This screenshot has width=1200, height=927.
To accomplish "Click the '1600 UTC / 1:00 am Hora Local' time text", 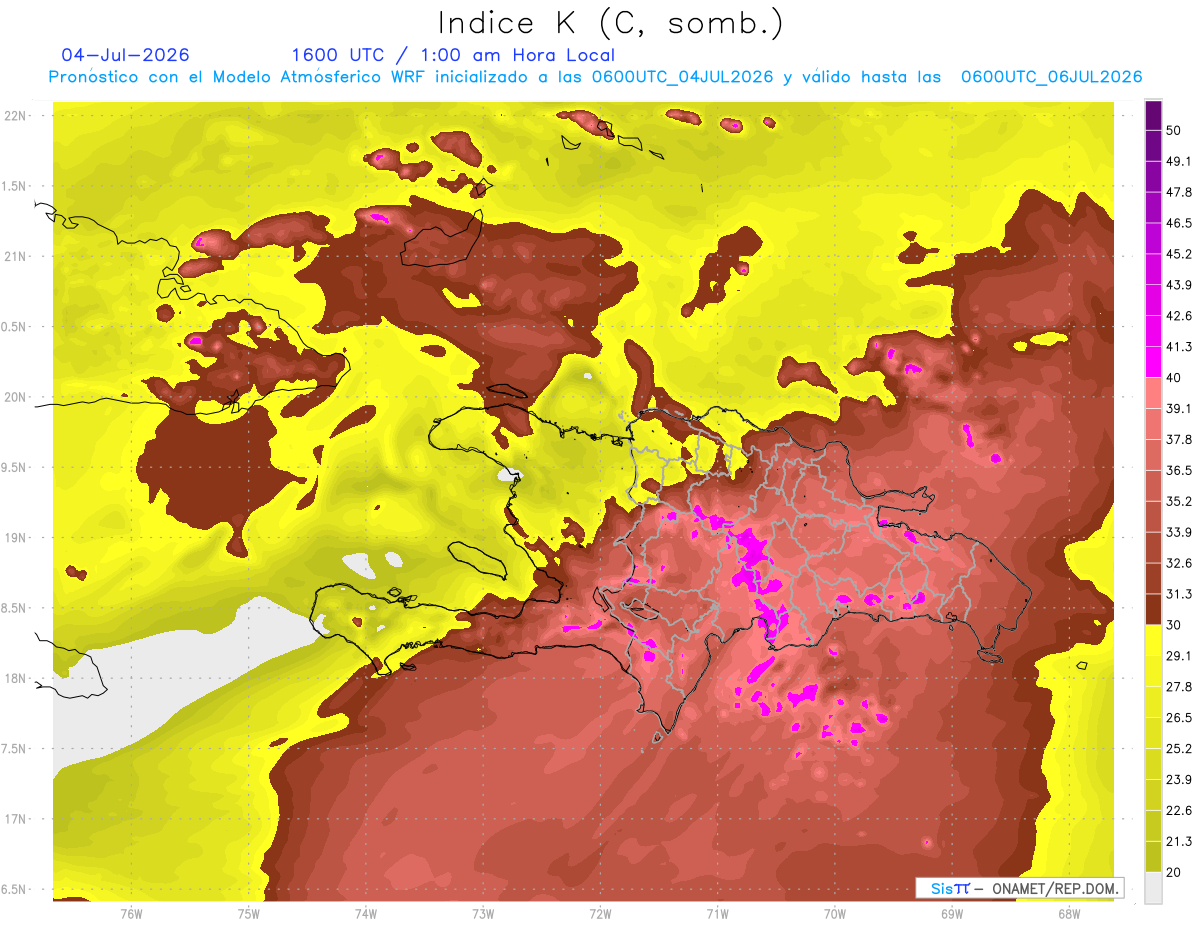I will (453, 55).
